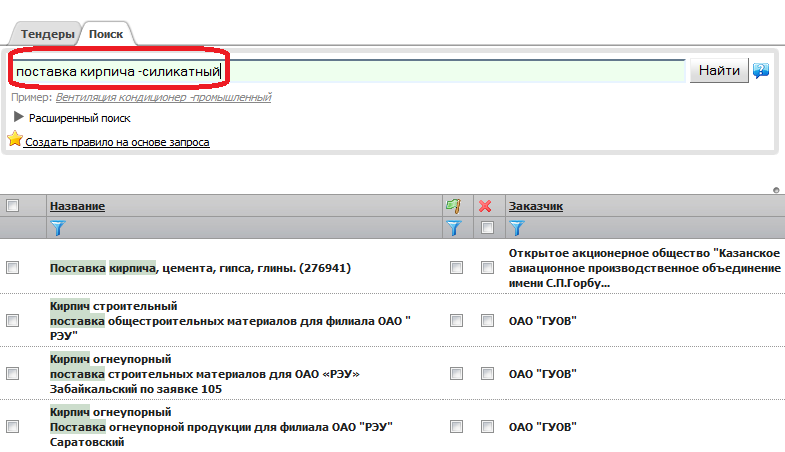Check delete box for Поставка кирпича, цемента row
The height and width of the screenshot is (452, 785).
487,268
